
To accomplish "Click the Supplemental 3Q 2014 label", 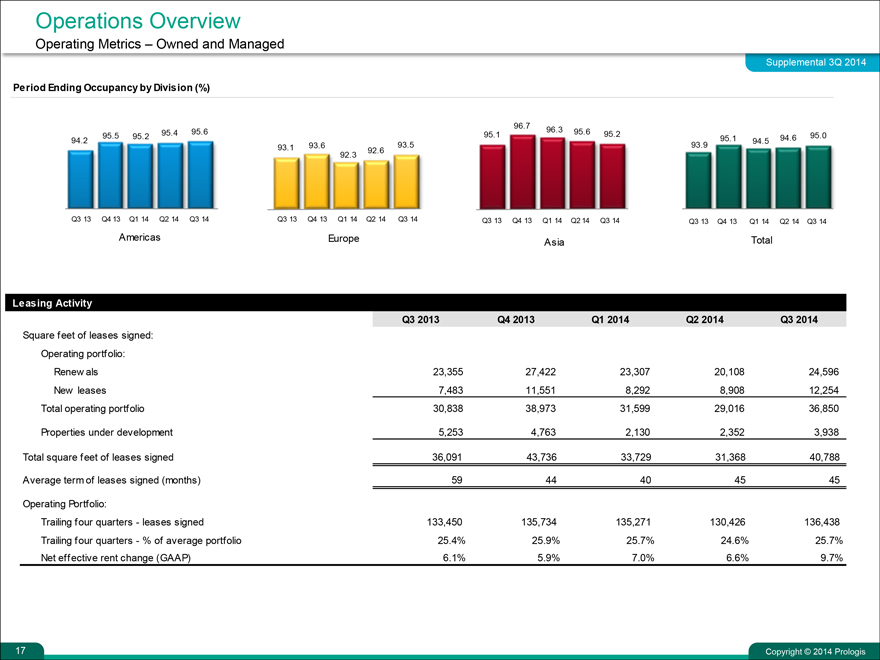I will point(812,63).
